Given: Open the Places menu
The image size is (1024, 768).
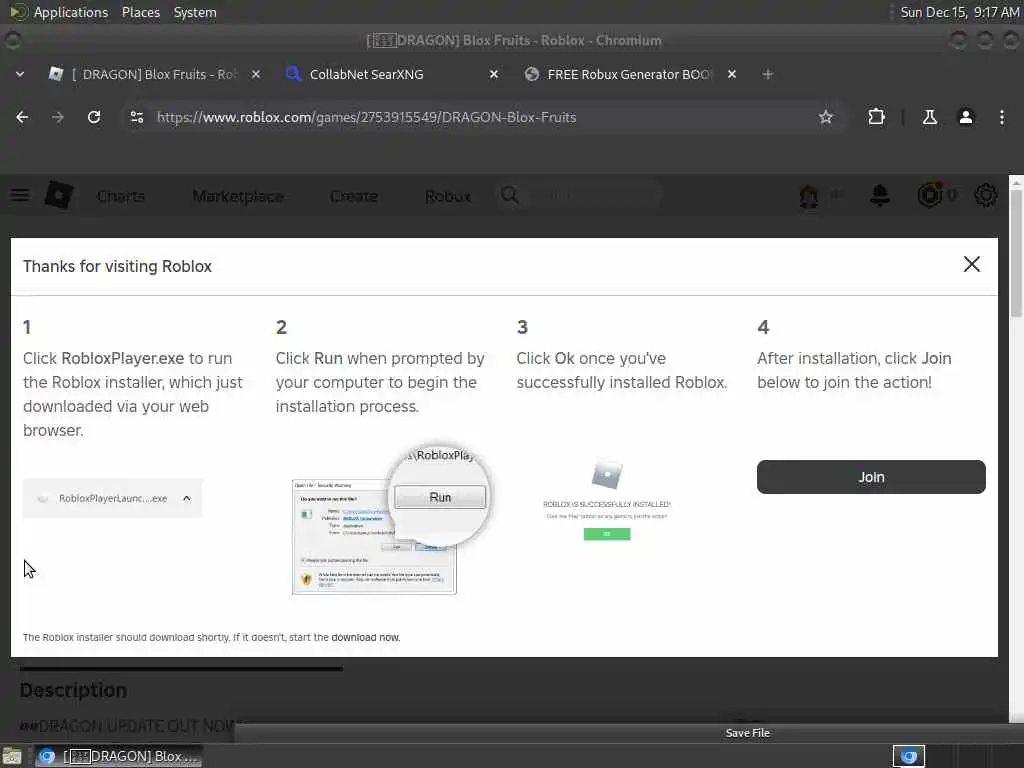Looking at the screenshot, I should (140, 12).
